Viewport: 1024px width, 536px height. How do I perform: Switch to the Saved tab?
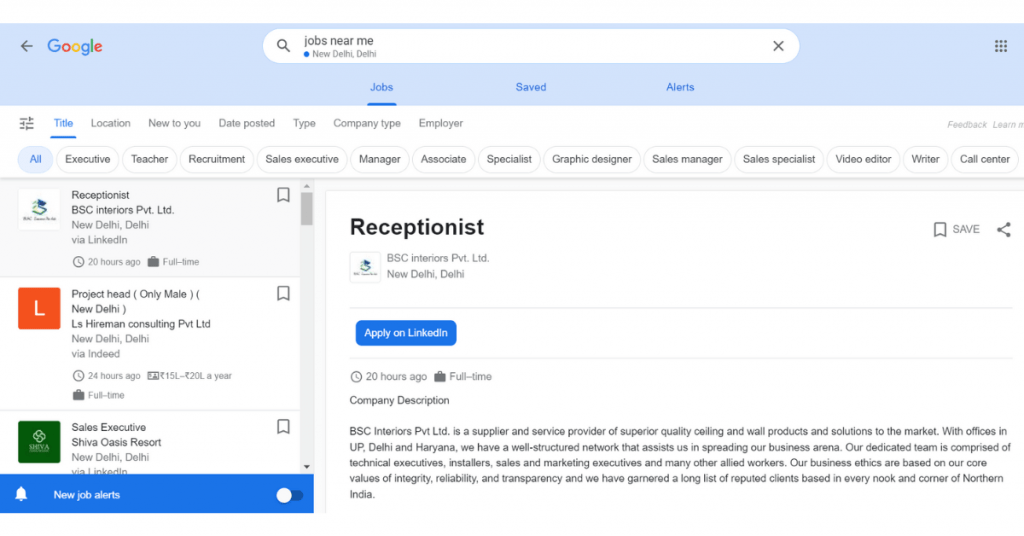pos(531,87)
